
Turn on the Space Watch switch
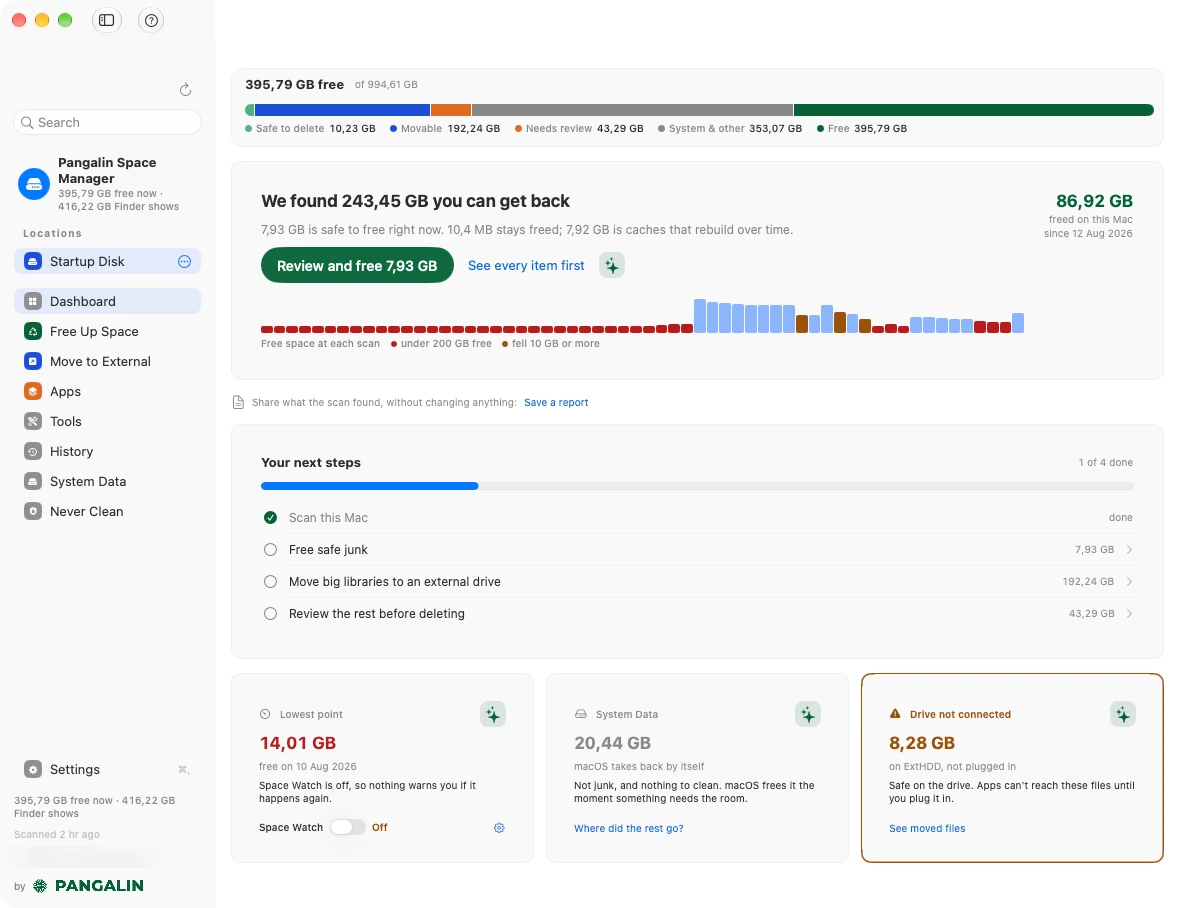(348, 827)
